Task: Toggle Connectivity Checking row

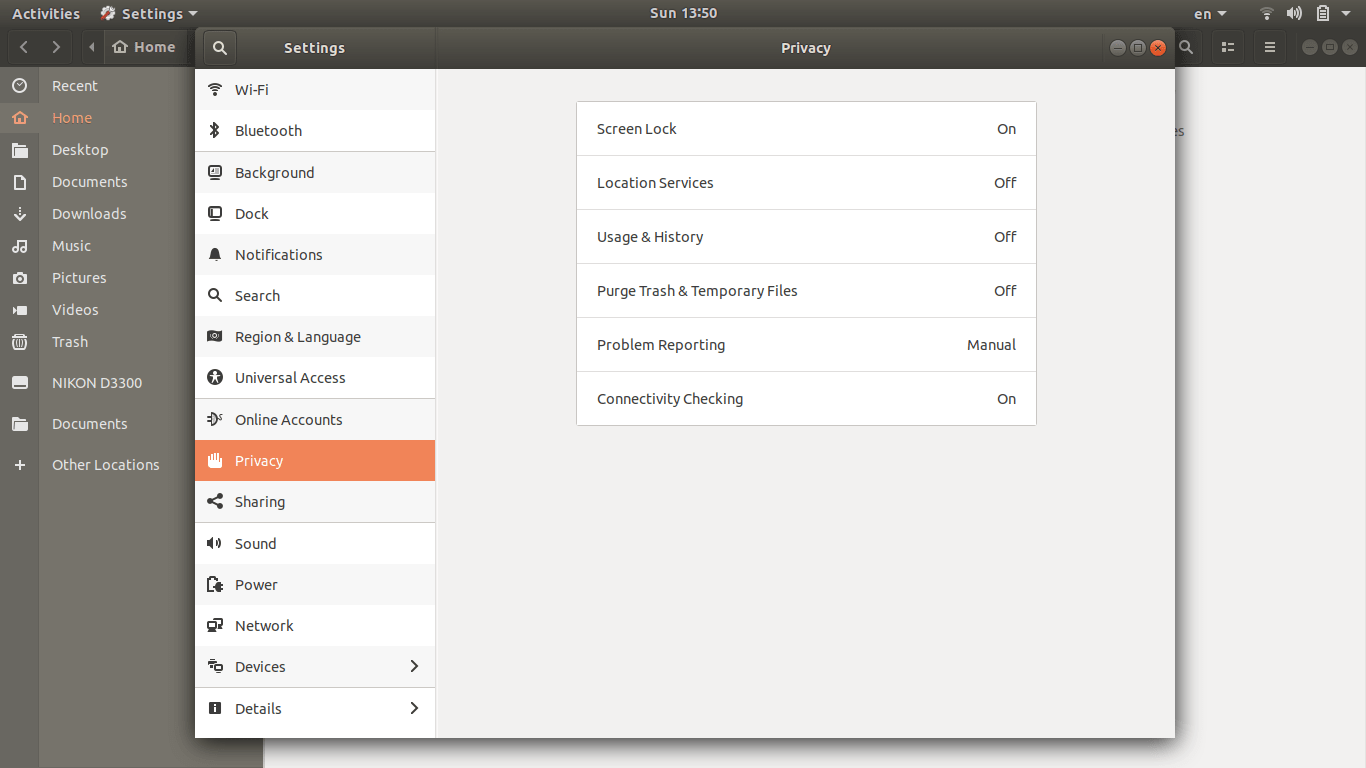Action: pyautogui.click(x=806, y=399)
